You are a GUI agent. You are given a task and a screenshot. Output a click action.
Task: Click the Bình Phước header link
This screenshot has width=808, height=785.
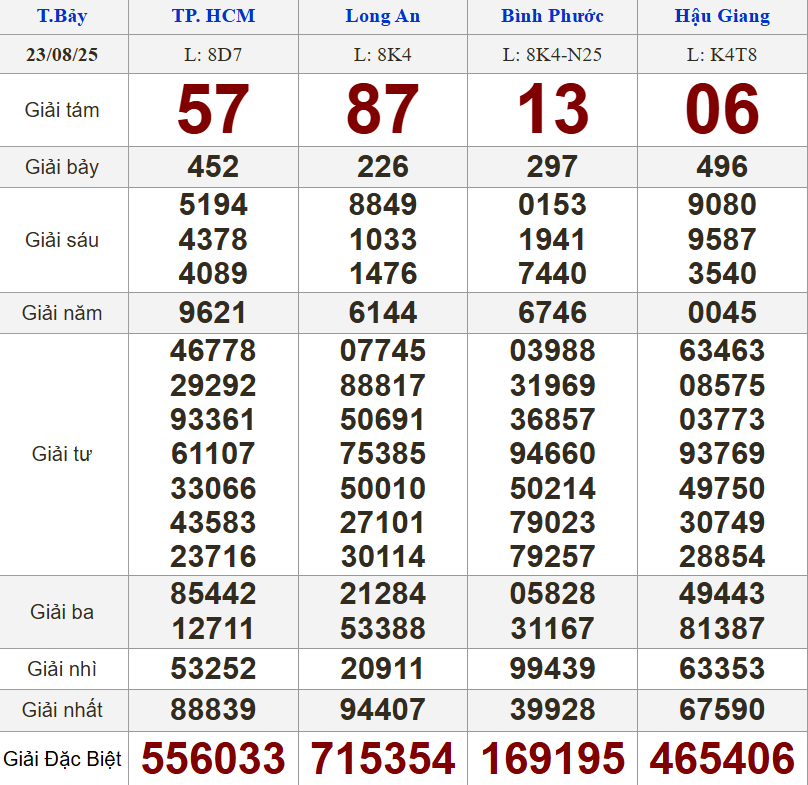(552, 16)
